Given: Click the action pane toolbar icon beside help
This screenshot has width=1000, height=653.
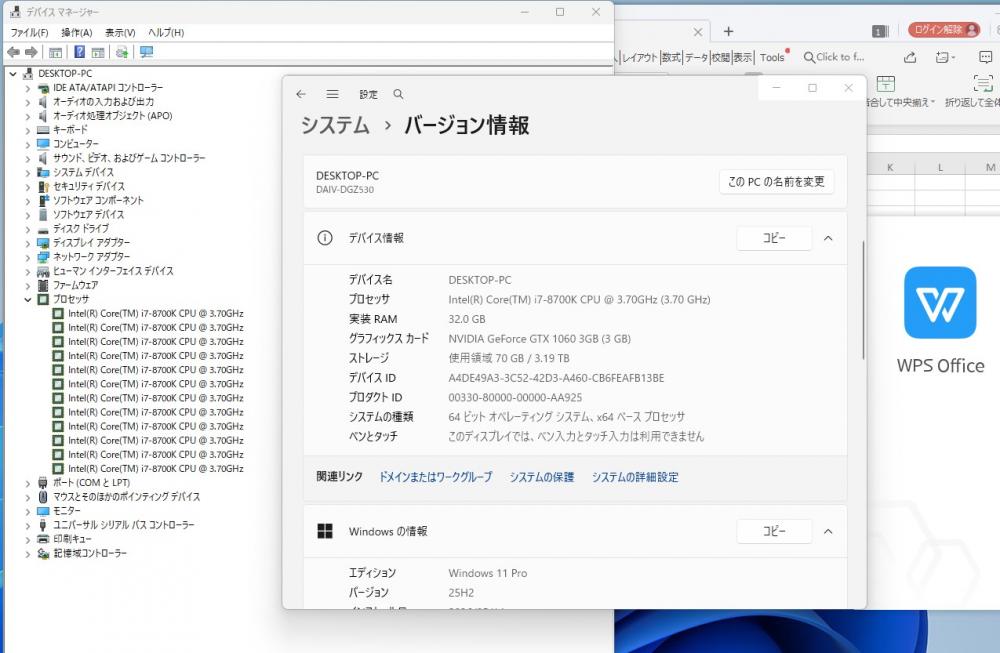Looking at the screenshot, I should 98,52.
